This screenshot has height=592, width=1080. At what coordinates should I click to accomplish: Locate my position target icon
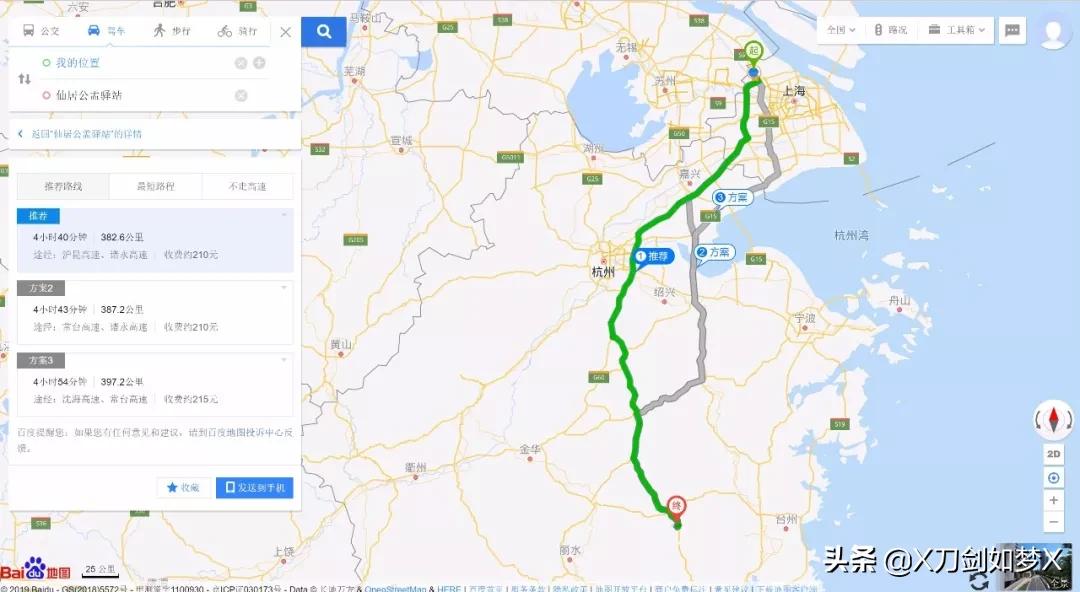coord(1053,478)
